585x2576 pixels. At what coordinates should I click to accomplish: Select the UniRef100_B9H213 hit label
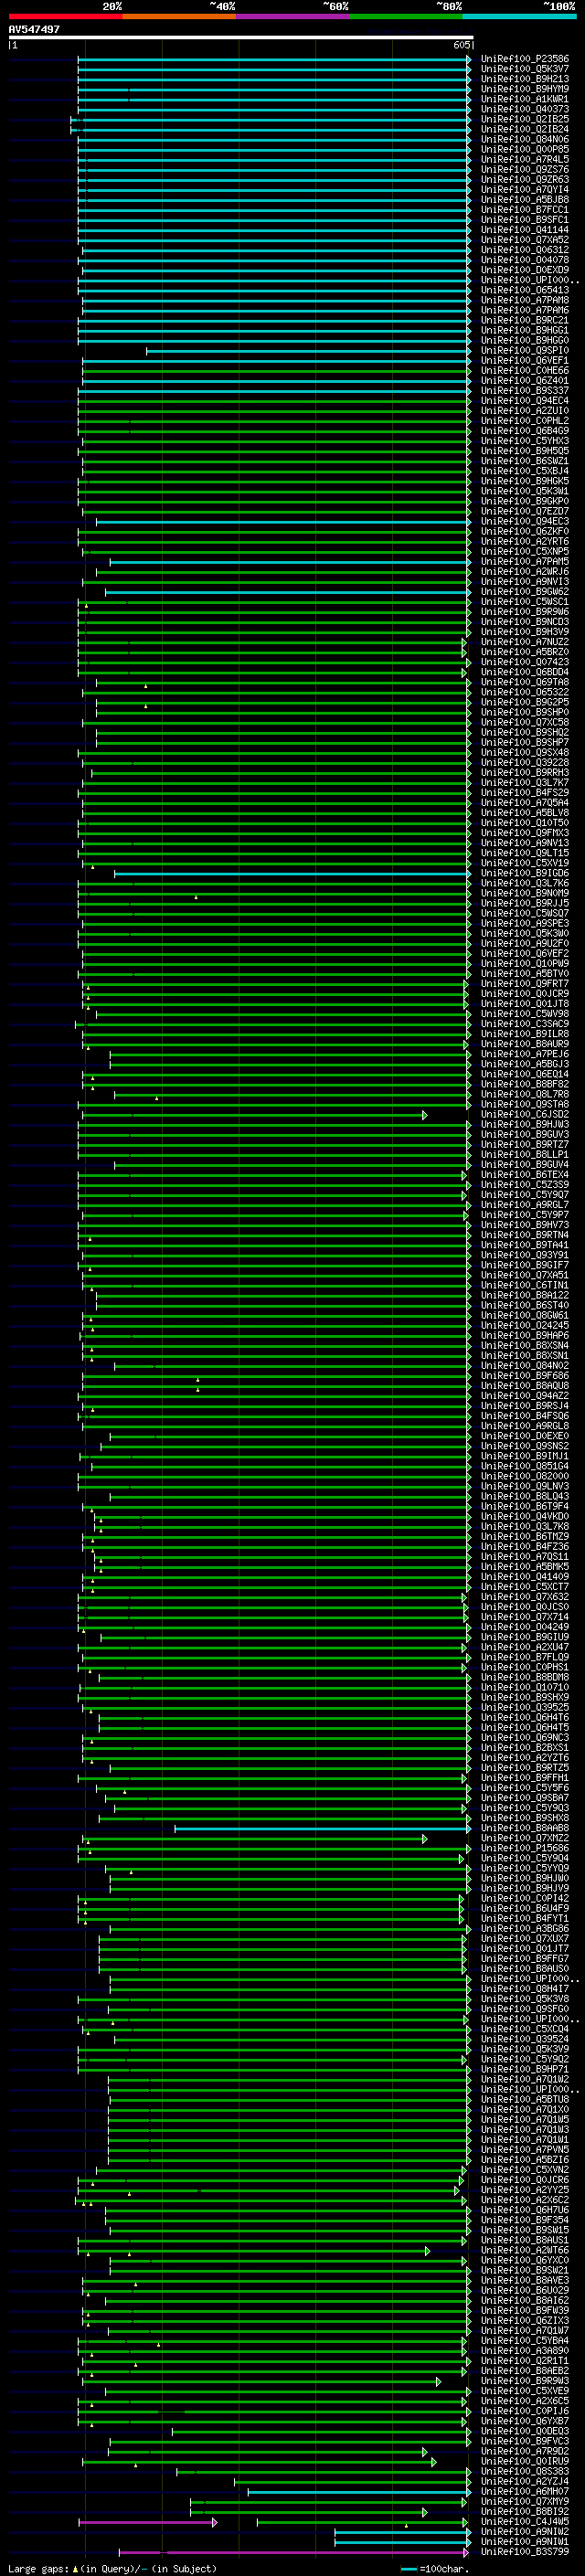[524, 79]
